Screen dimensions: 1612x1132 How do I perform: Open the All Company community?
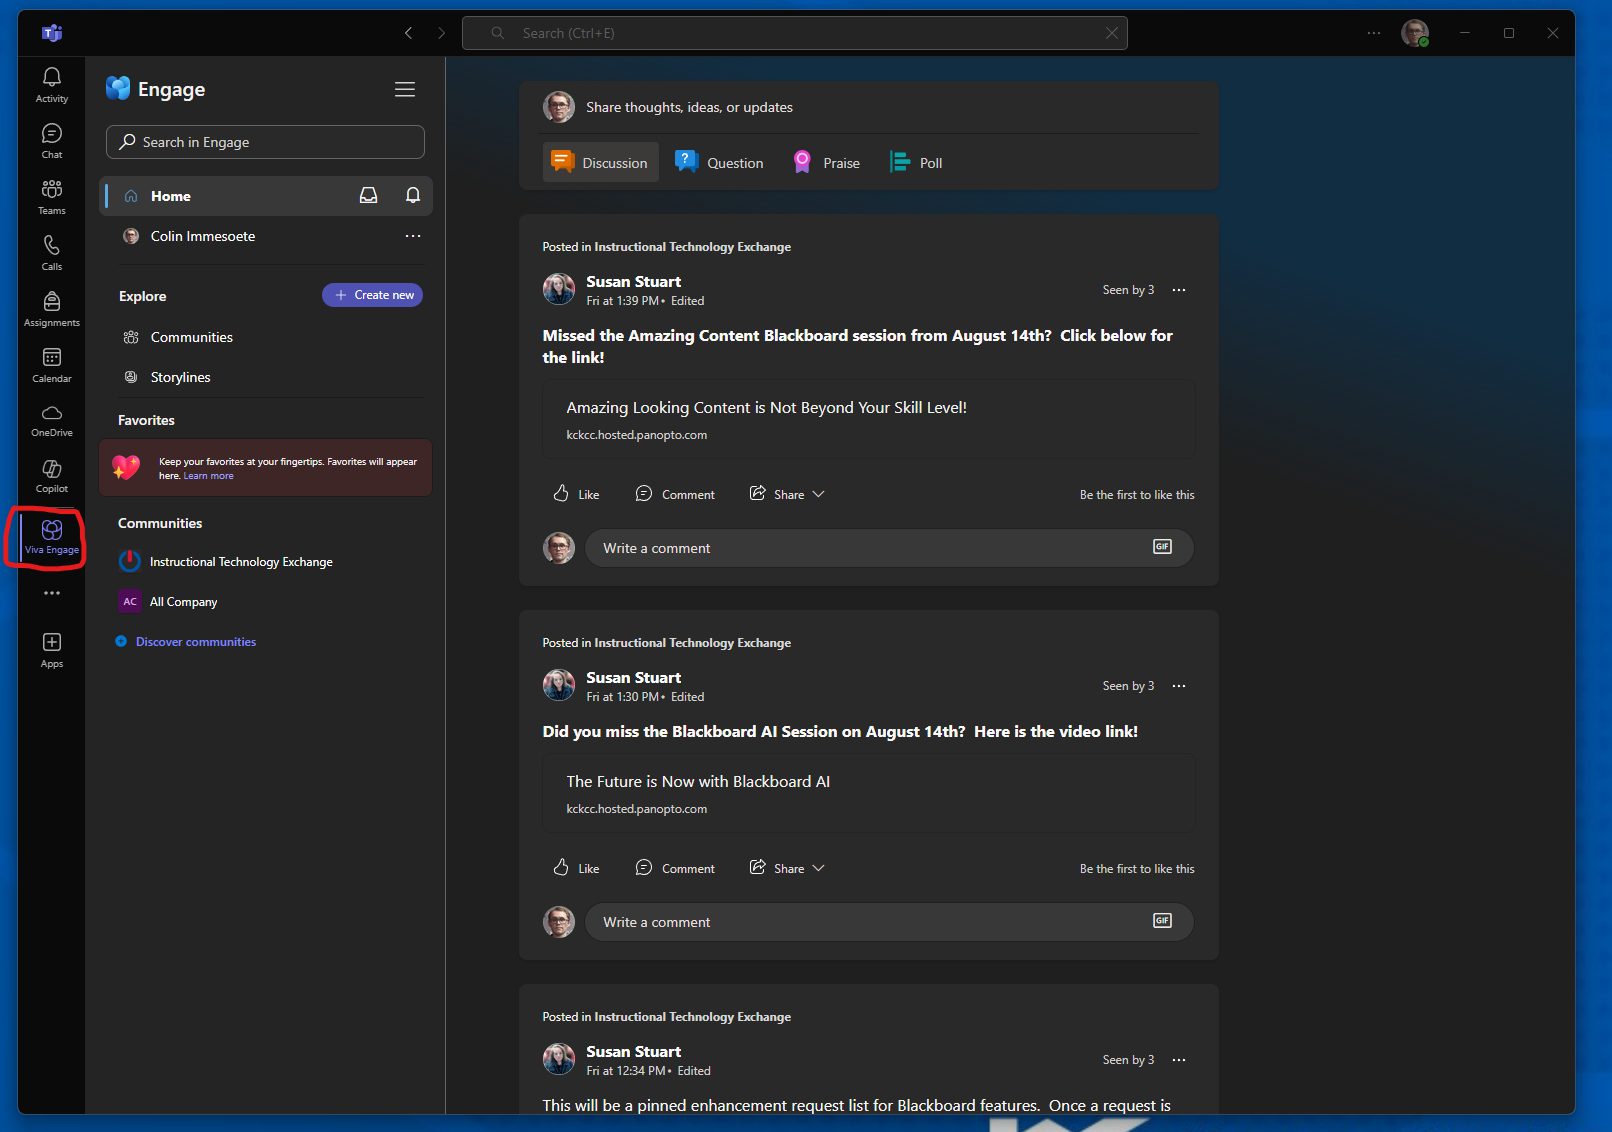coord(183,602)
